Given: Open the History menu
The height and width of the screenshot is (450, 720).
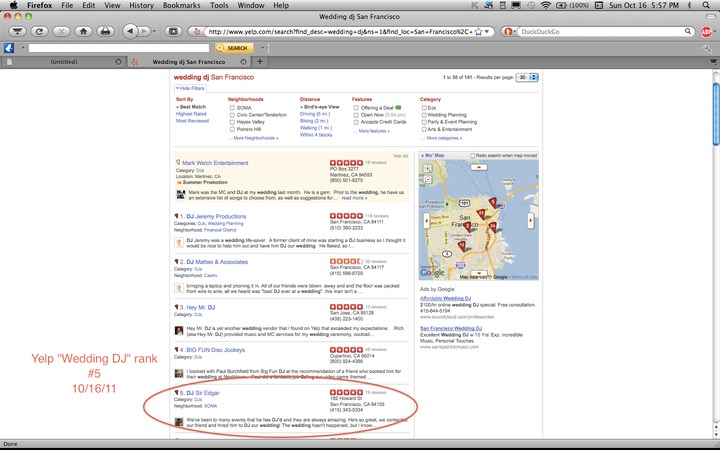Looking at the screenshot, I should click(141, 6).
